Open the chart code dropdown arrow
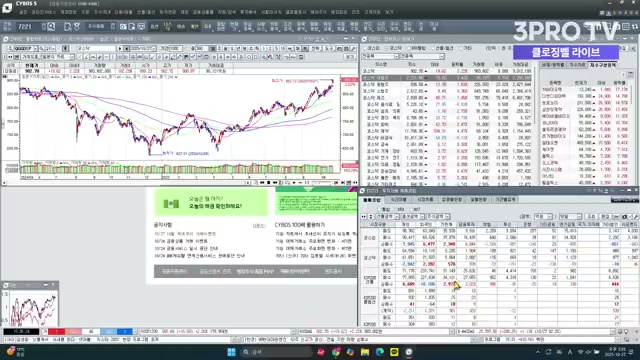 pos(36,49)
